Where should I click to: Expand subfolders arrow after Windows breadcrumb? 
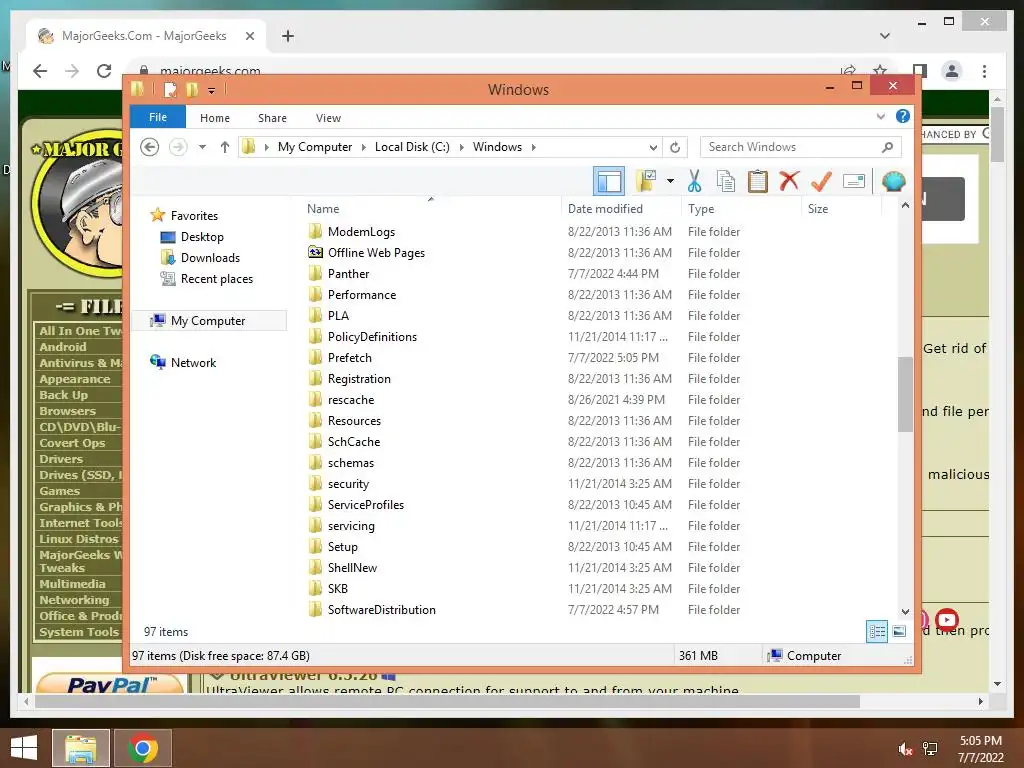pos(534,147)
